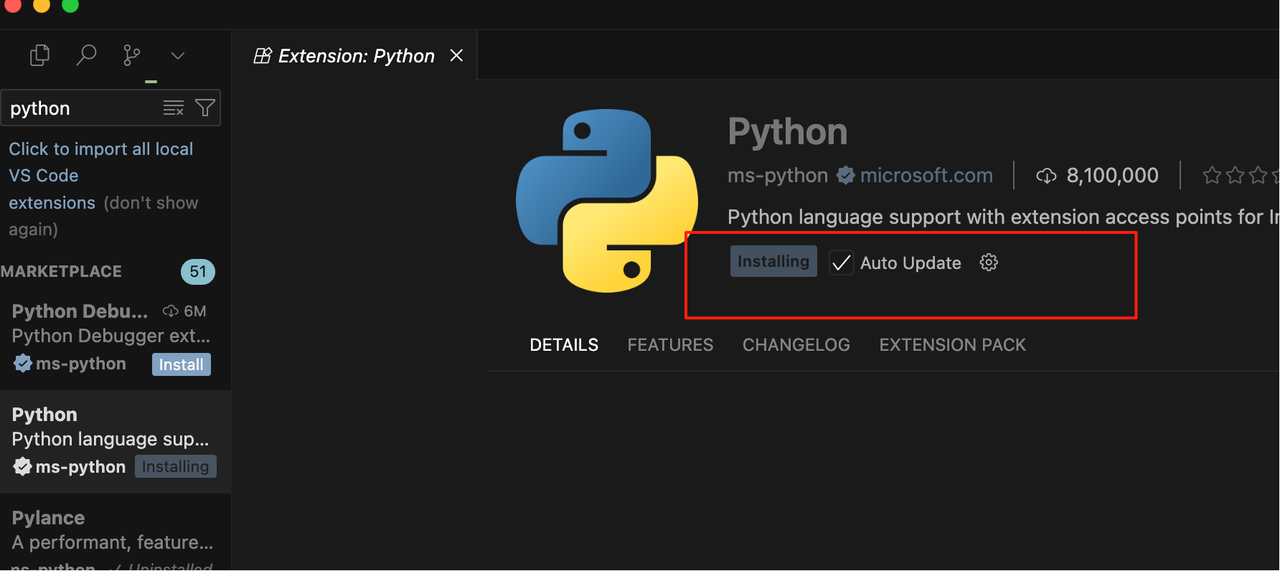Install the Python Debugger extension
This screenshot has width=1280, height=571.
(x=181, y=365)
